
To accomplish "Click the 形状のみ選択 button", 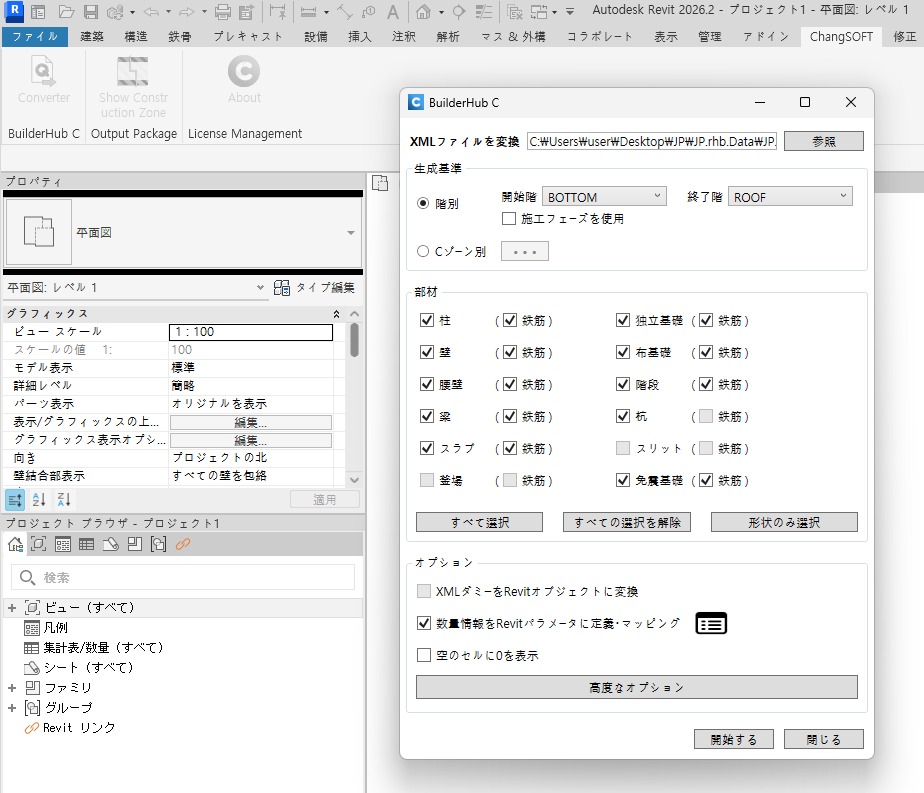I will coord(784,522).
